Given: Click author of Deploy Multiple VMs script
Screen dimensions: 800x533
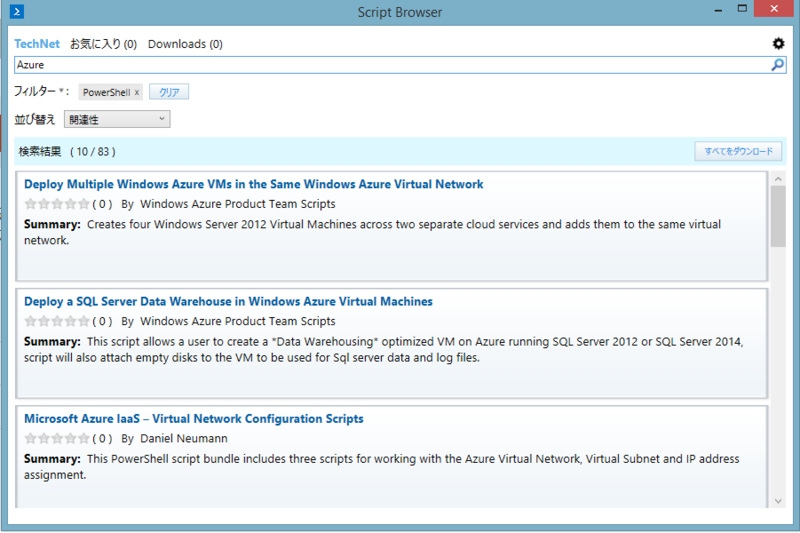Looking at the screenshot, I should pos(238,204).
